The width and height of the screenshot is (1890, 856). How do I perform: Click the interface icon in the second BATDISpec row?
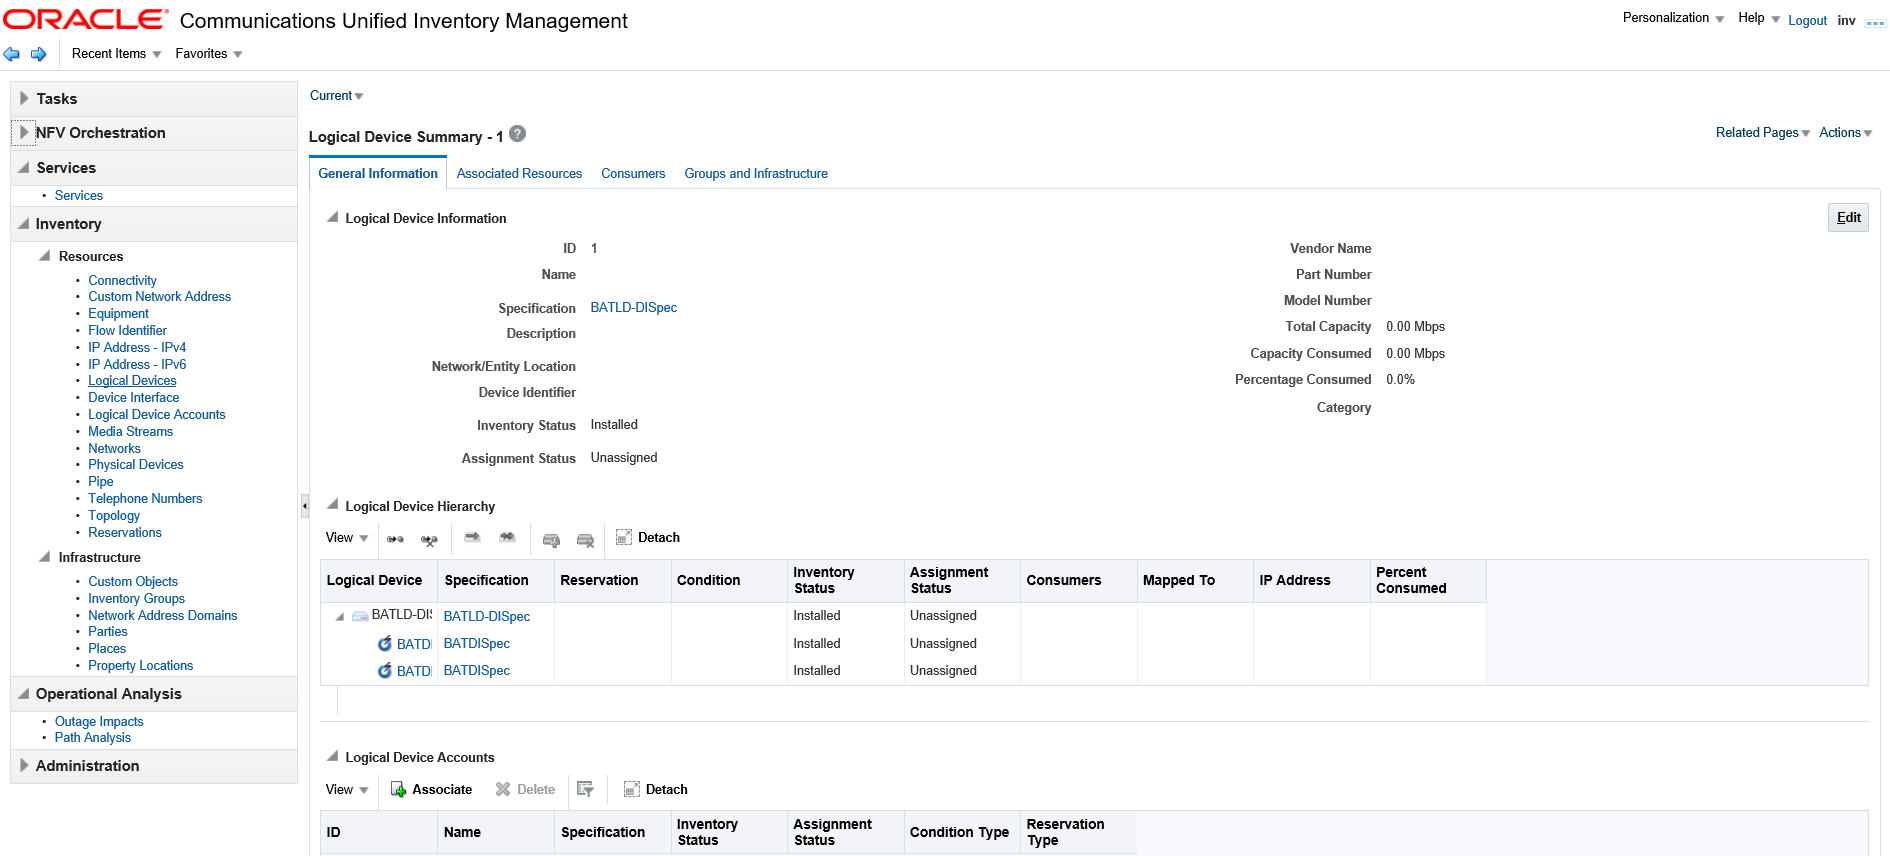(x=385, y=671)
